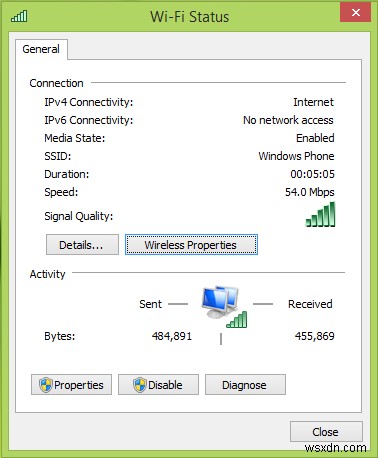Click the Close button at bottom

pyautogui.click(x=326, y=432)
